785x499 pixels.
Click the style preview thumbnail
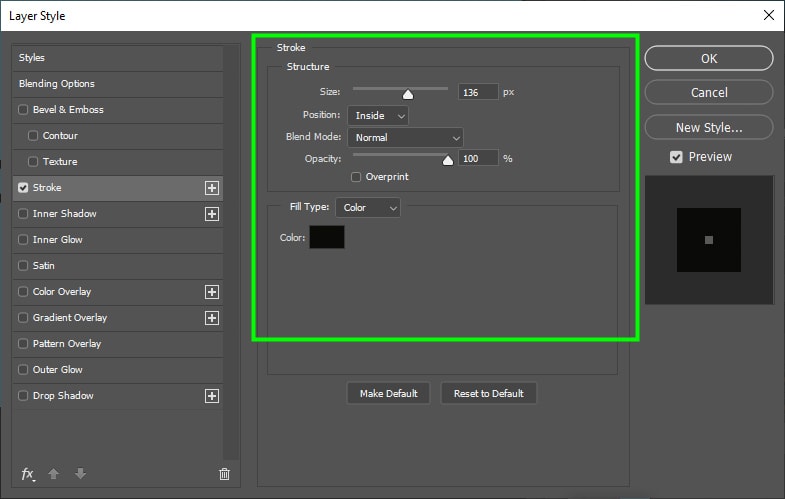(709, 240)
